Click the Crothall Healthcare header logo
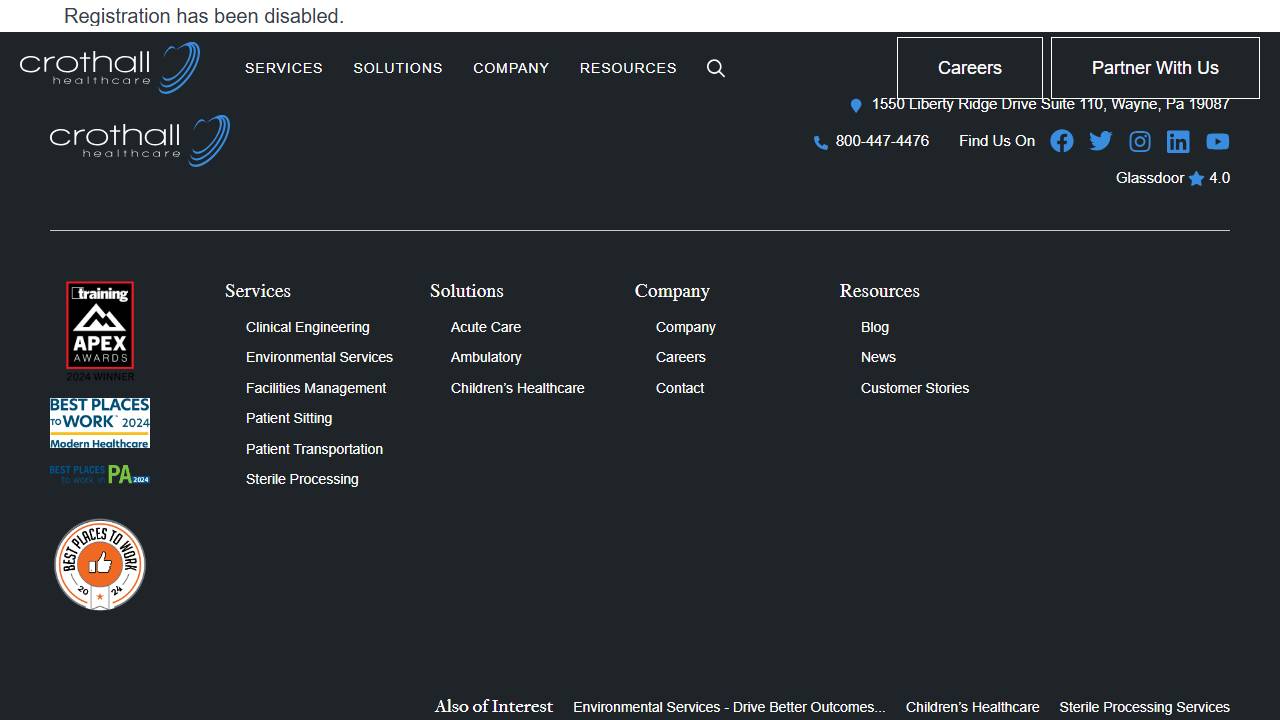Viewport: 1280px width, 720px height. tap(110, 68)
